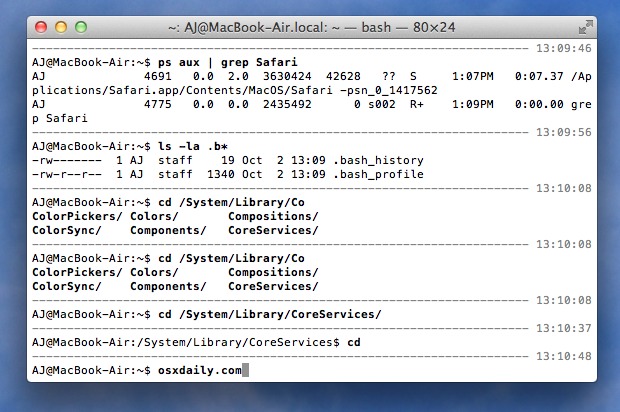Click the red close window button
This screenshot has height=412, width=620.
41,27
